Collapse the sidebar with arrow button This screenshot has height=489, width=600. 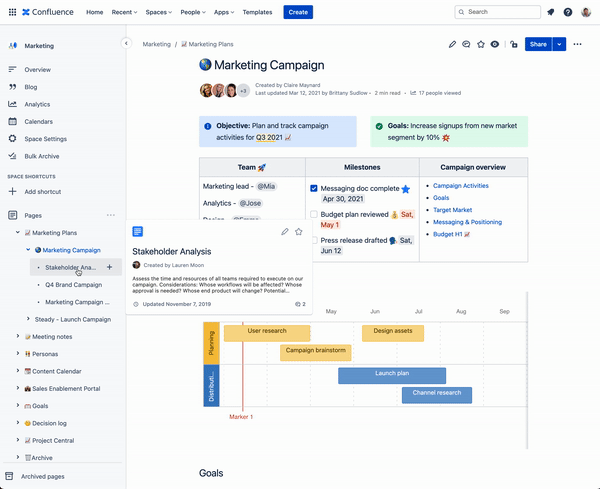coord(126,43)
